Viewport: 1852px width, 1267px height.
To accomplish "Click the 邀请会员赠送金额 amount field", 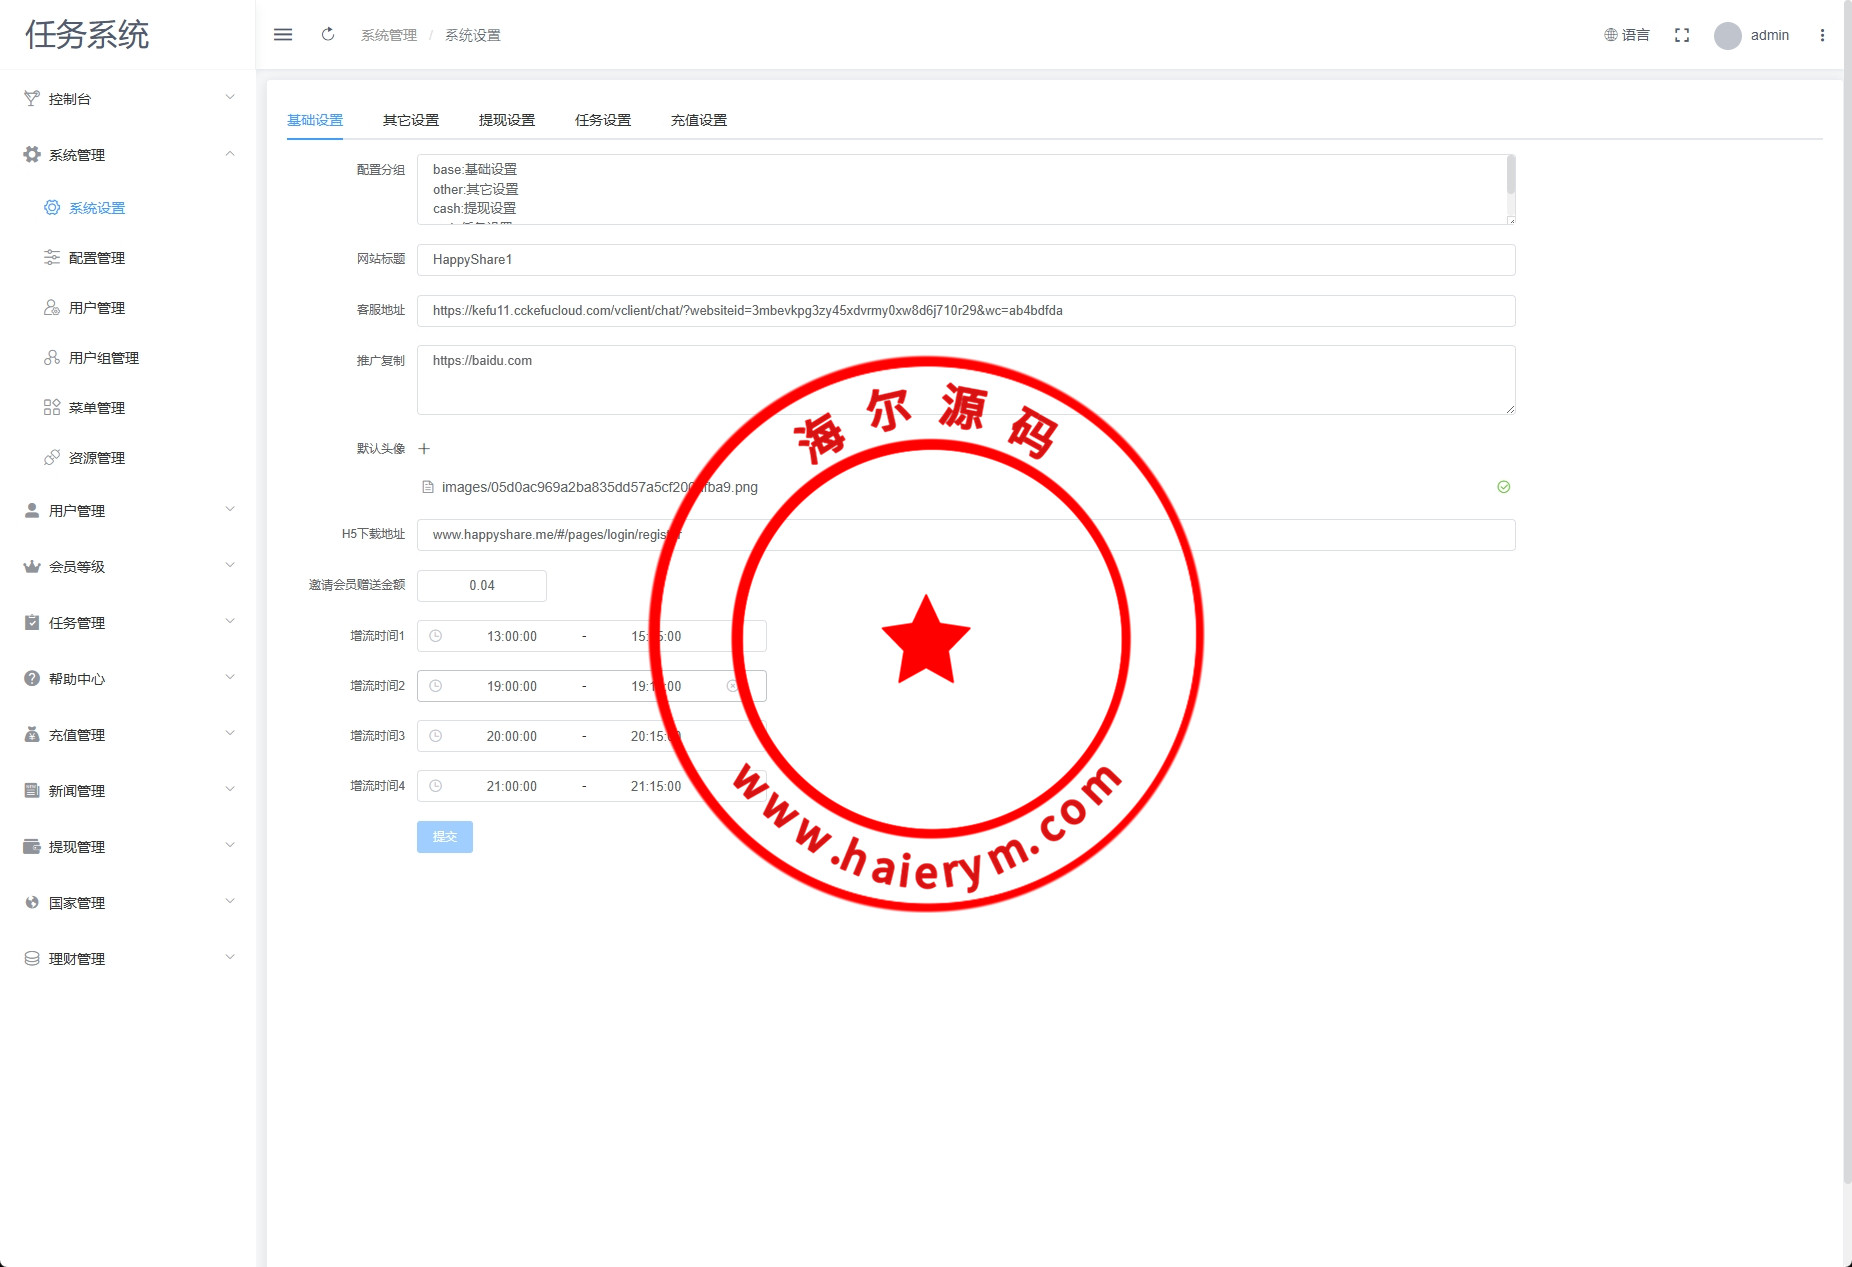I will [482, 586].
